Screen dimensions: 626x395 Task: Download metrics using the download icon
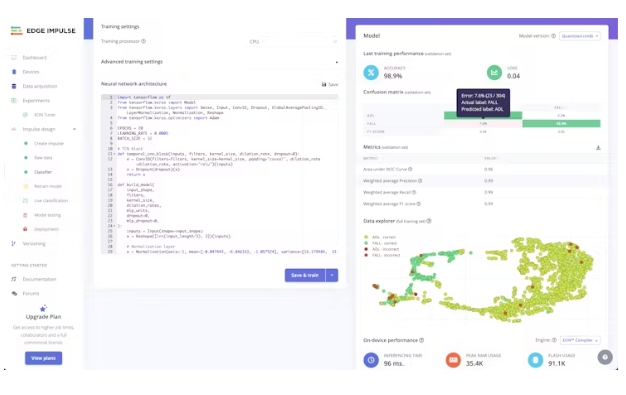click(x=598, y=147)
